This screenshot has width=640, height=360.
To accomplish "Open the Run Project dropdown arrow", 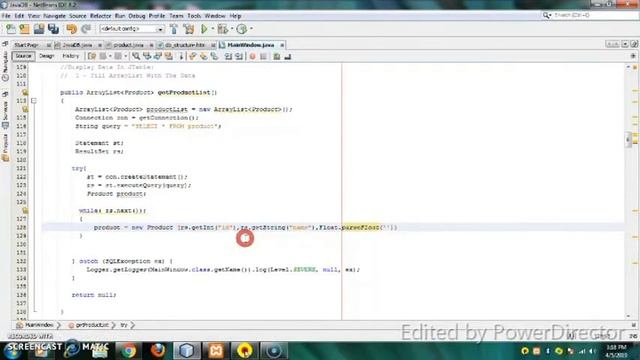I will coord(213,29).
